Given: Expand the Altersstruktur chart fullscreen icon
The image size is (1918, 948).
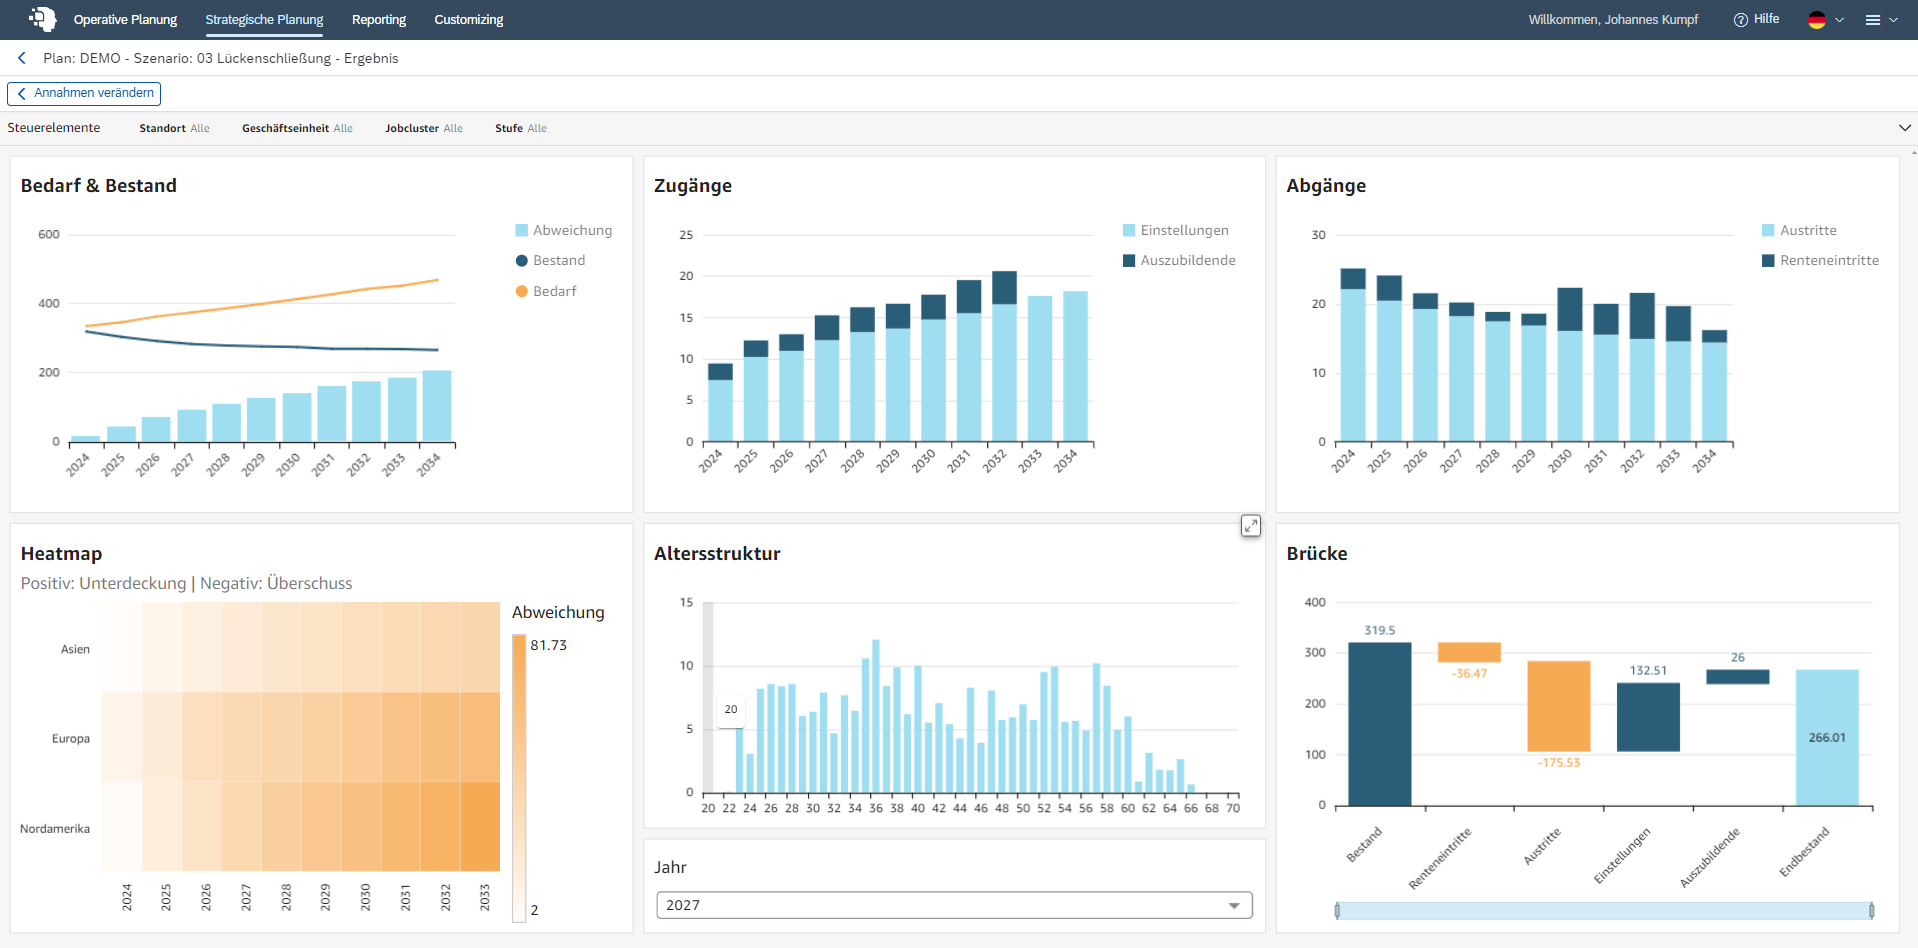Looking at the screenshot, I should pyautogui.click(x=1251, y=525).
